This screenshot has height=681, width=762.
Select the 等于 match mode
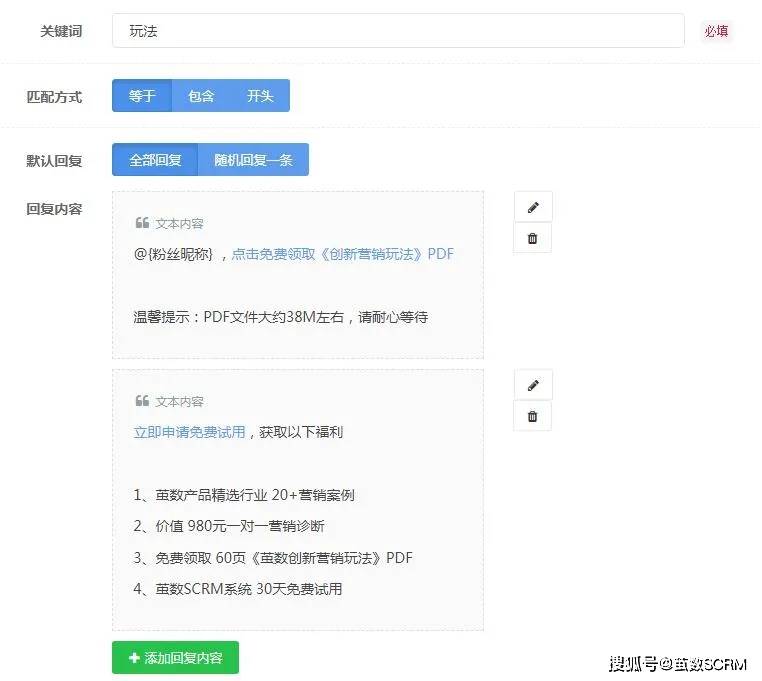[142, 96]
